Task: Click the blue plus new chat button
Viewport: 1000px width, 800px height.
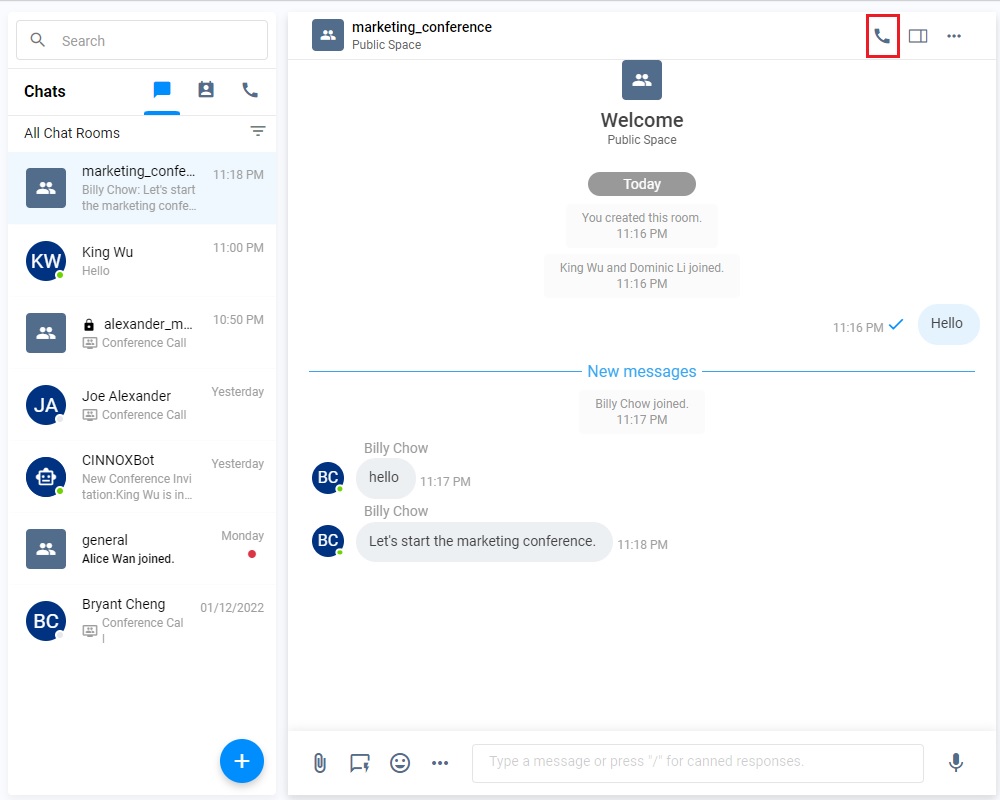Action: pos(242,761)
